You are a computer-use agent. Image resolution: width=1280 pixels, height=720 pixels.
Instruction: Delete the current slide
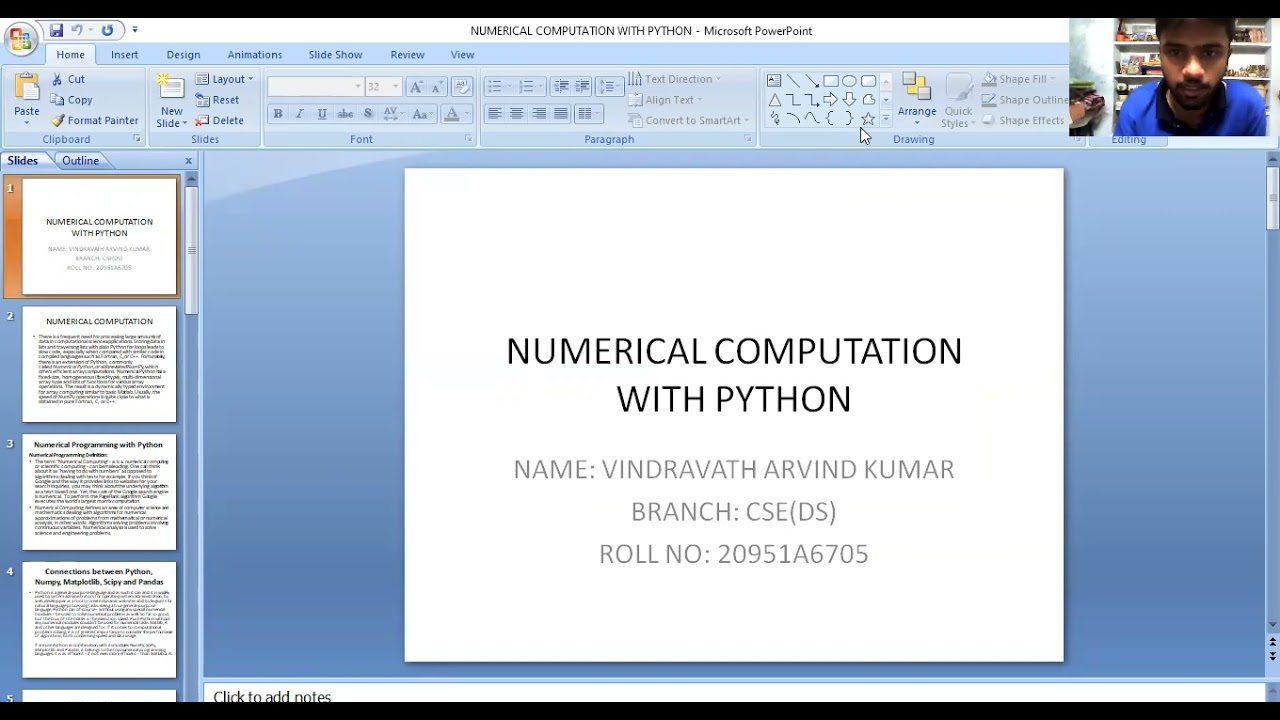[219, 120]
